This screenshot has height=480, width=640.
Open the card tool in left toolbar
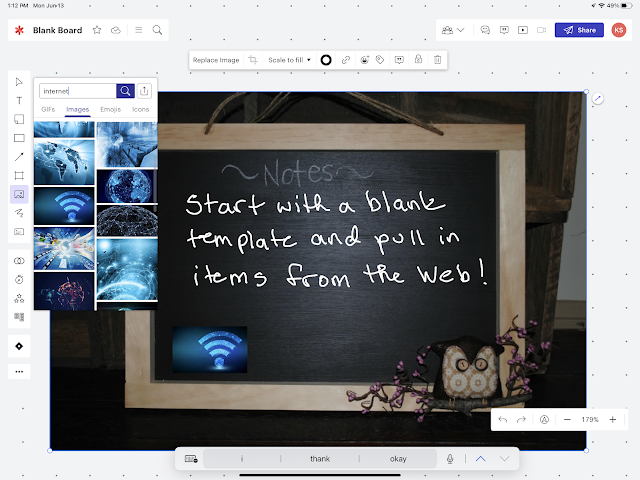click(x=19, y=232)
